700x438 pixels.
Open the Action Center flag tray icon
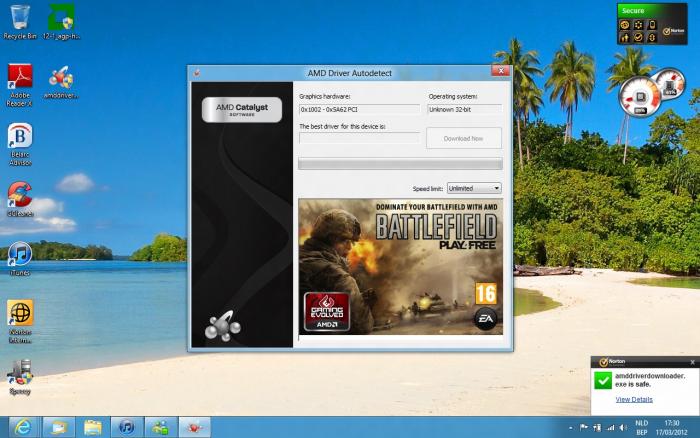[x=583, y=427]
